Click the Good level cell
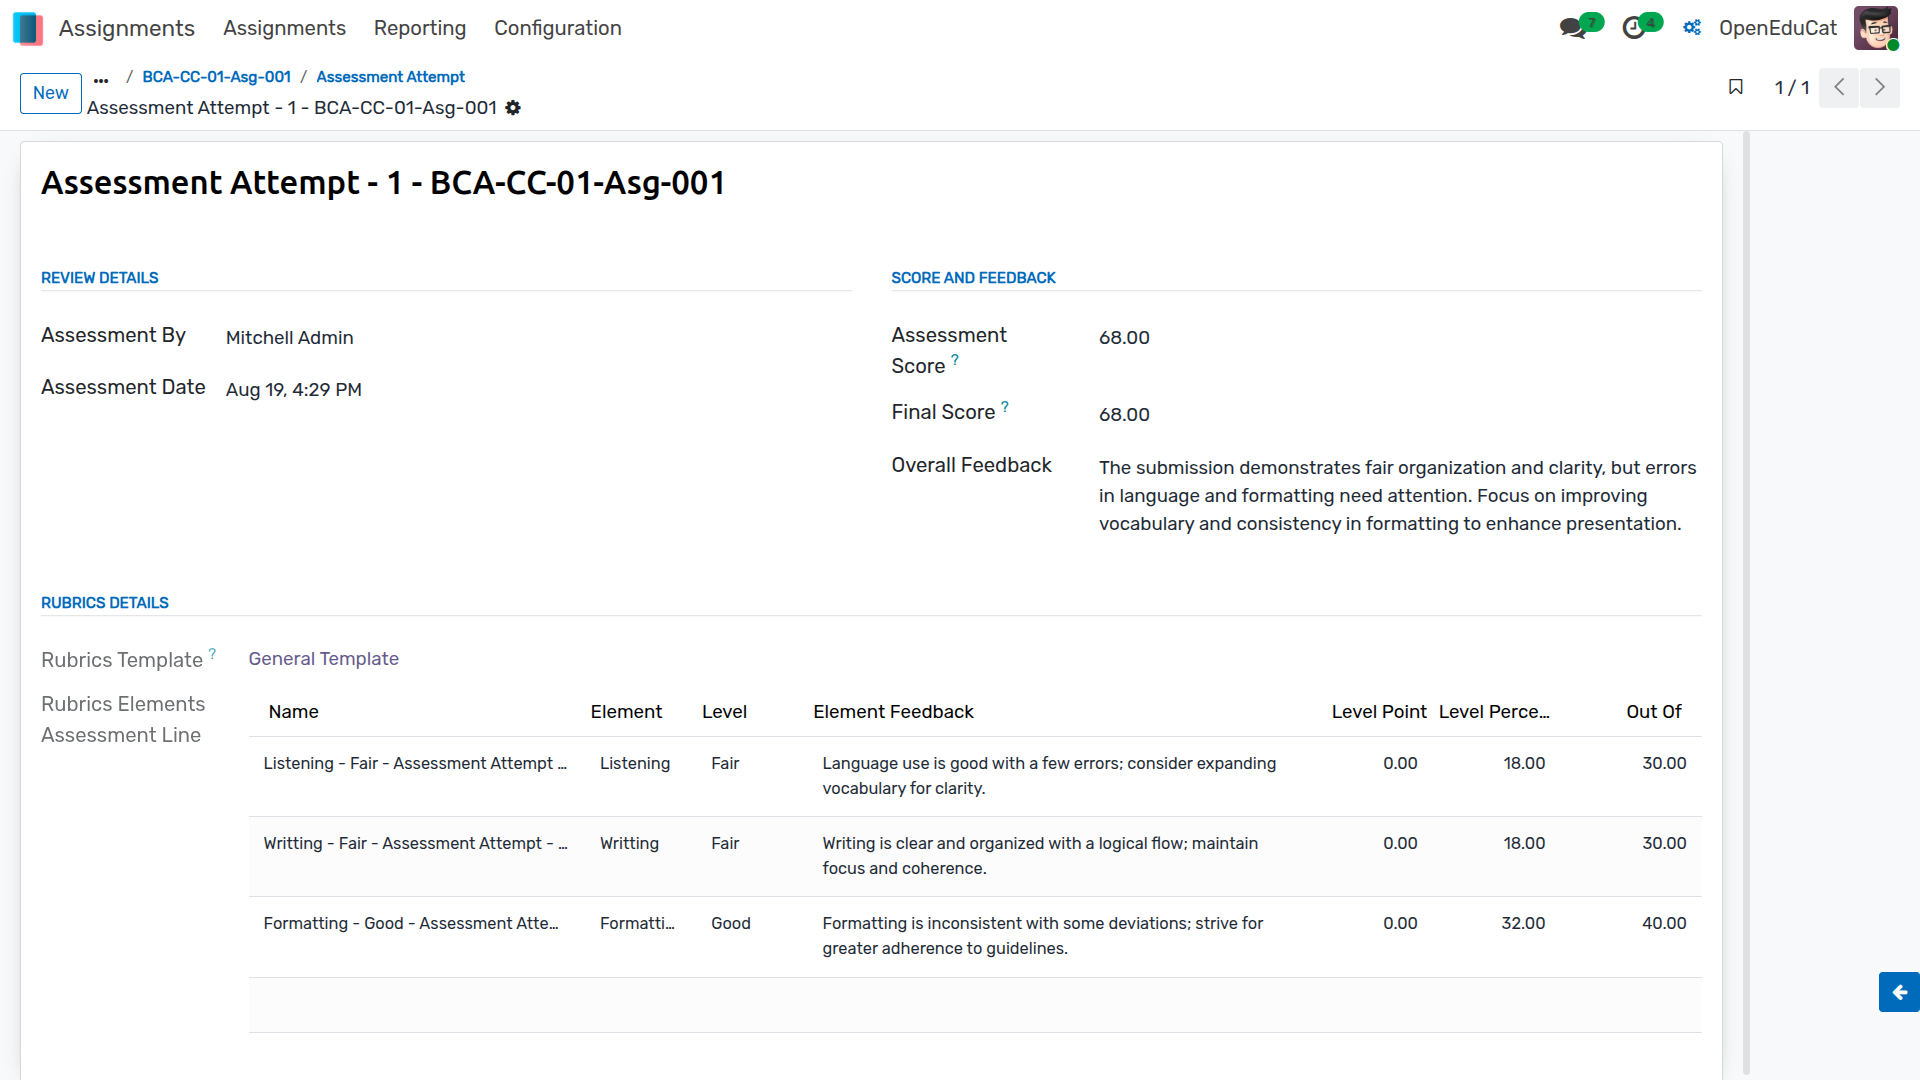 [731, 924]
